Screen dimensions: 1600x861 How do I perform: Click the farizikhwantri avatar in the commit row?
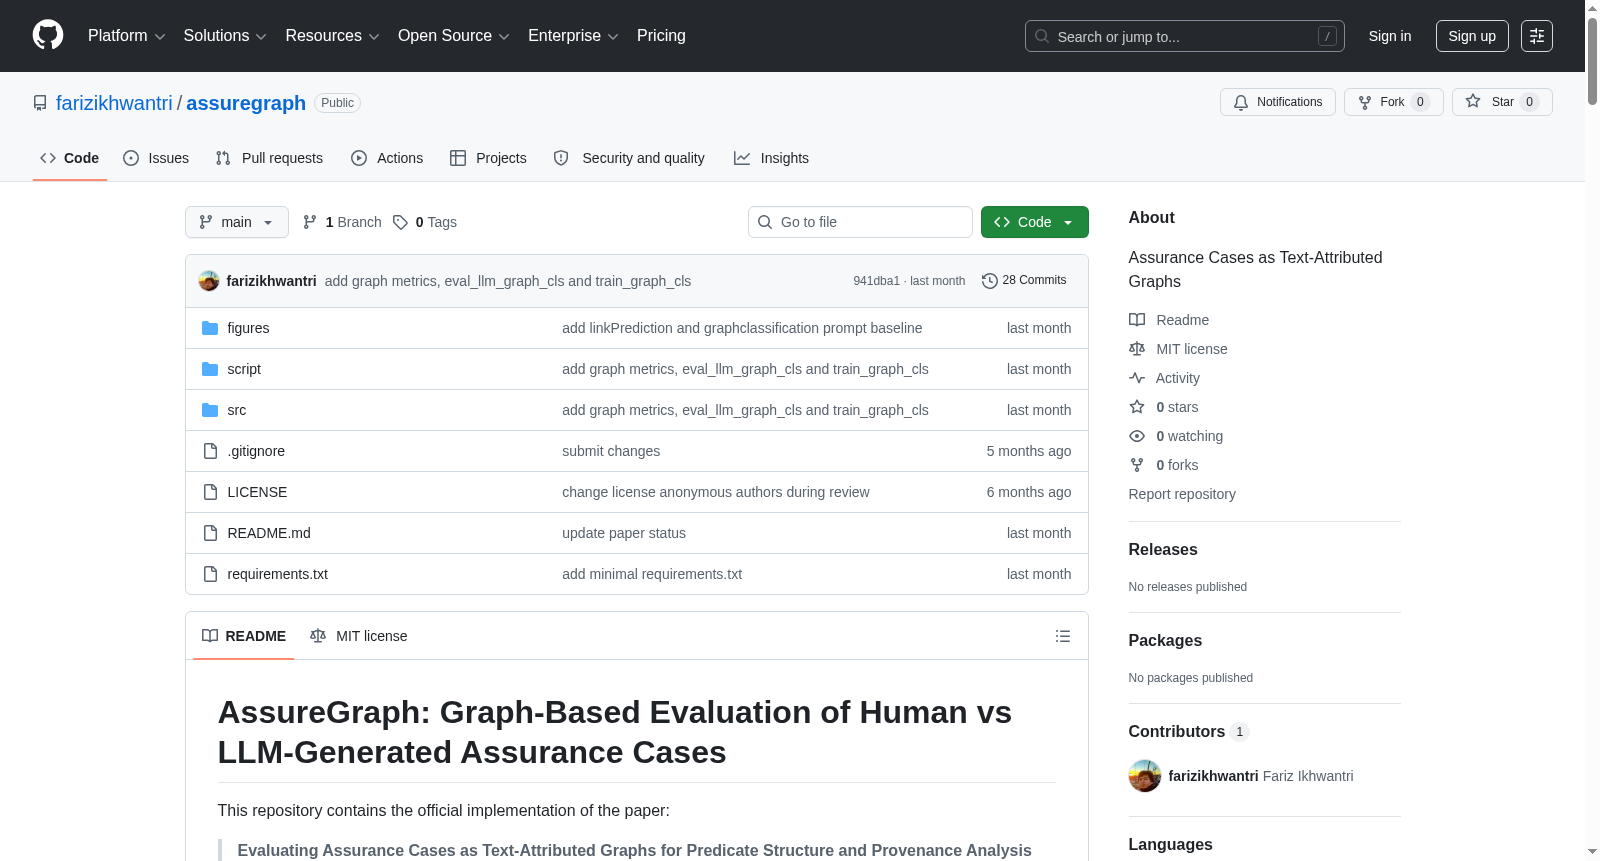(x=209, y=281)
